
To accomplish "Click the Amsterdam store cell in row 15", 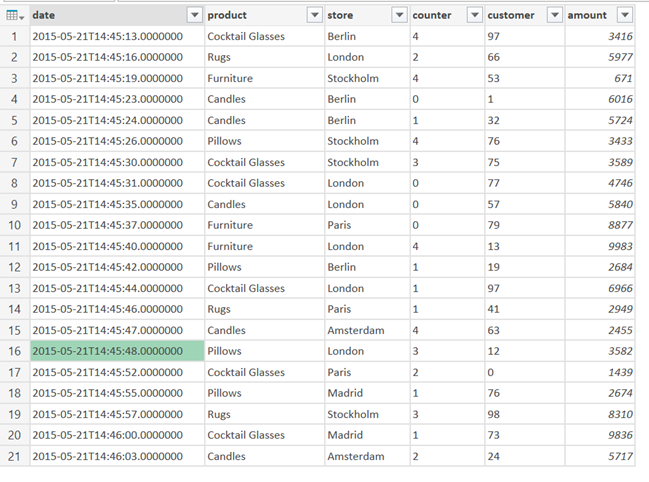I will (x=367, y=330).
